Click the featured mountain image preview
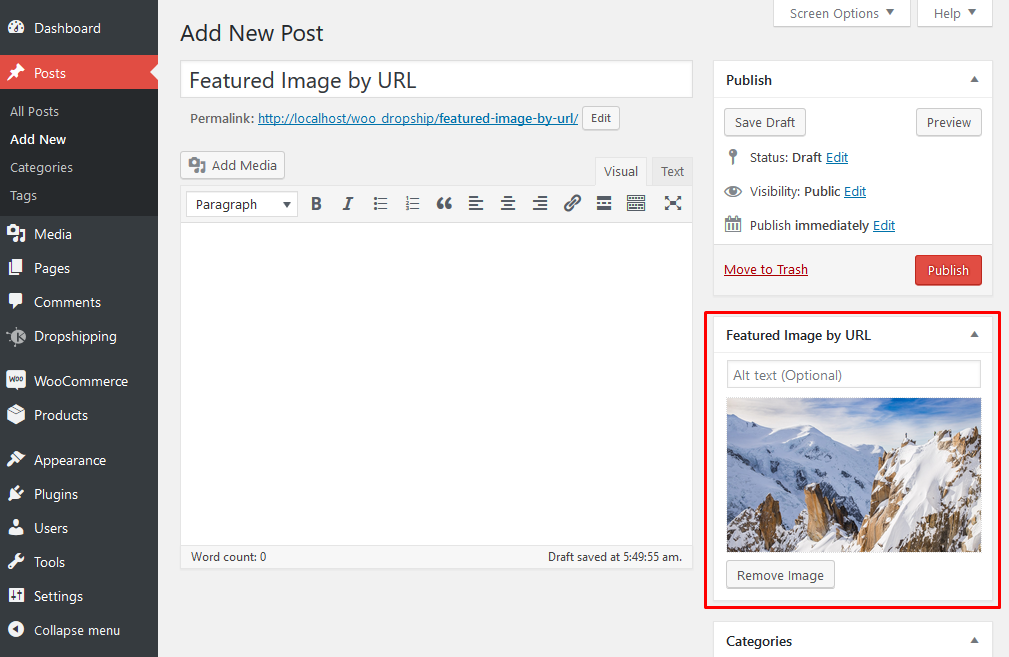Viewport: 1009px width, 657px height. click(x=853, y=475)
